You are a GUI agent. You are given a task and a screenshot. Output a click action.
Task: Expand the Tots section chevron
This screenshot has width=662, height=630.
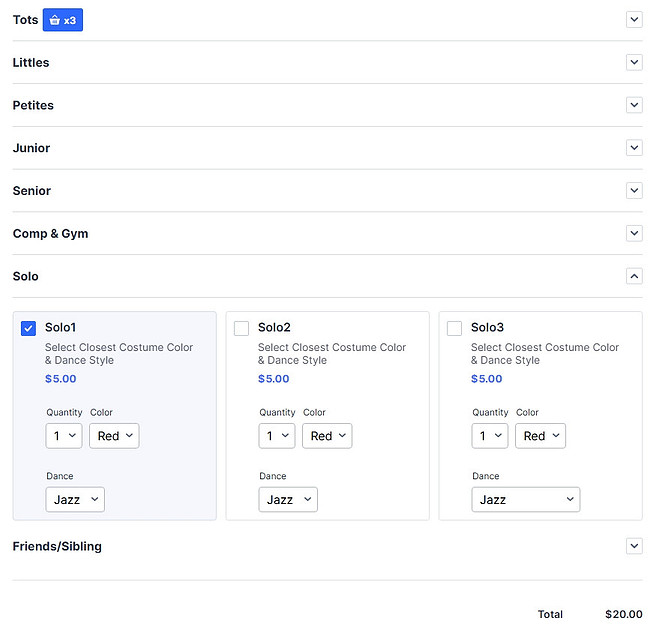pos(634,19)
